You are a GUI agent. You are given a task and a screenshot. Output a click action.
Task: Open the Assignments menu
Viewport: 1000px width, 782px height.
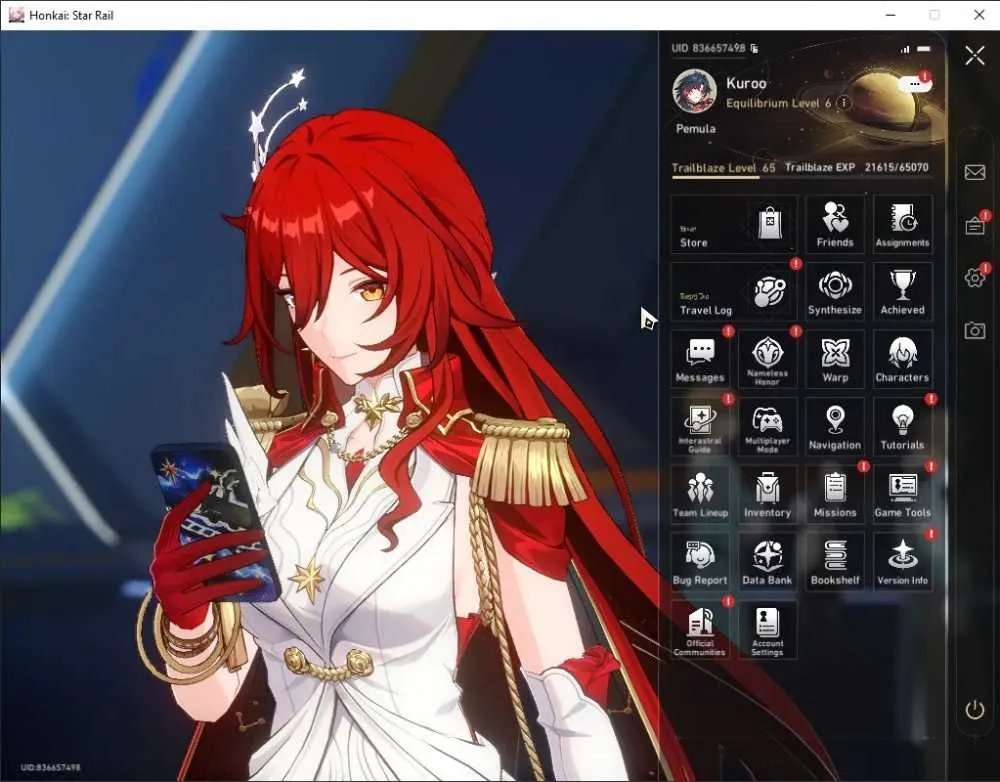click(902, 225)
